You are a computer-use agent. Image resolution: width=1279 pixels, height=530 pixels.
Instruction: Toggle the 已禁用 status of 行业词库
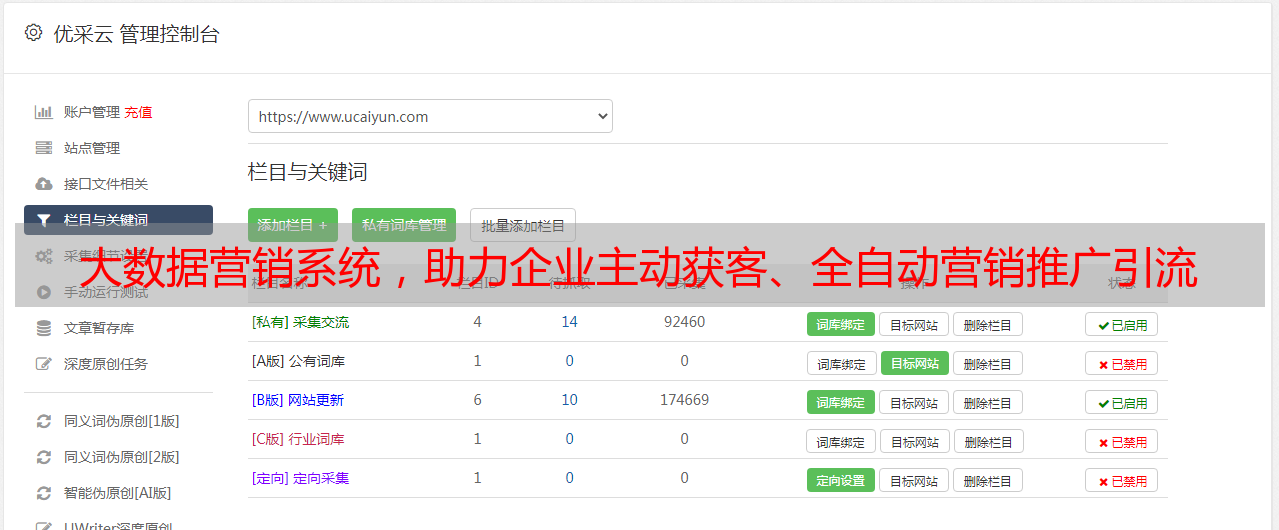tap(1122, 441)
